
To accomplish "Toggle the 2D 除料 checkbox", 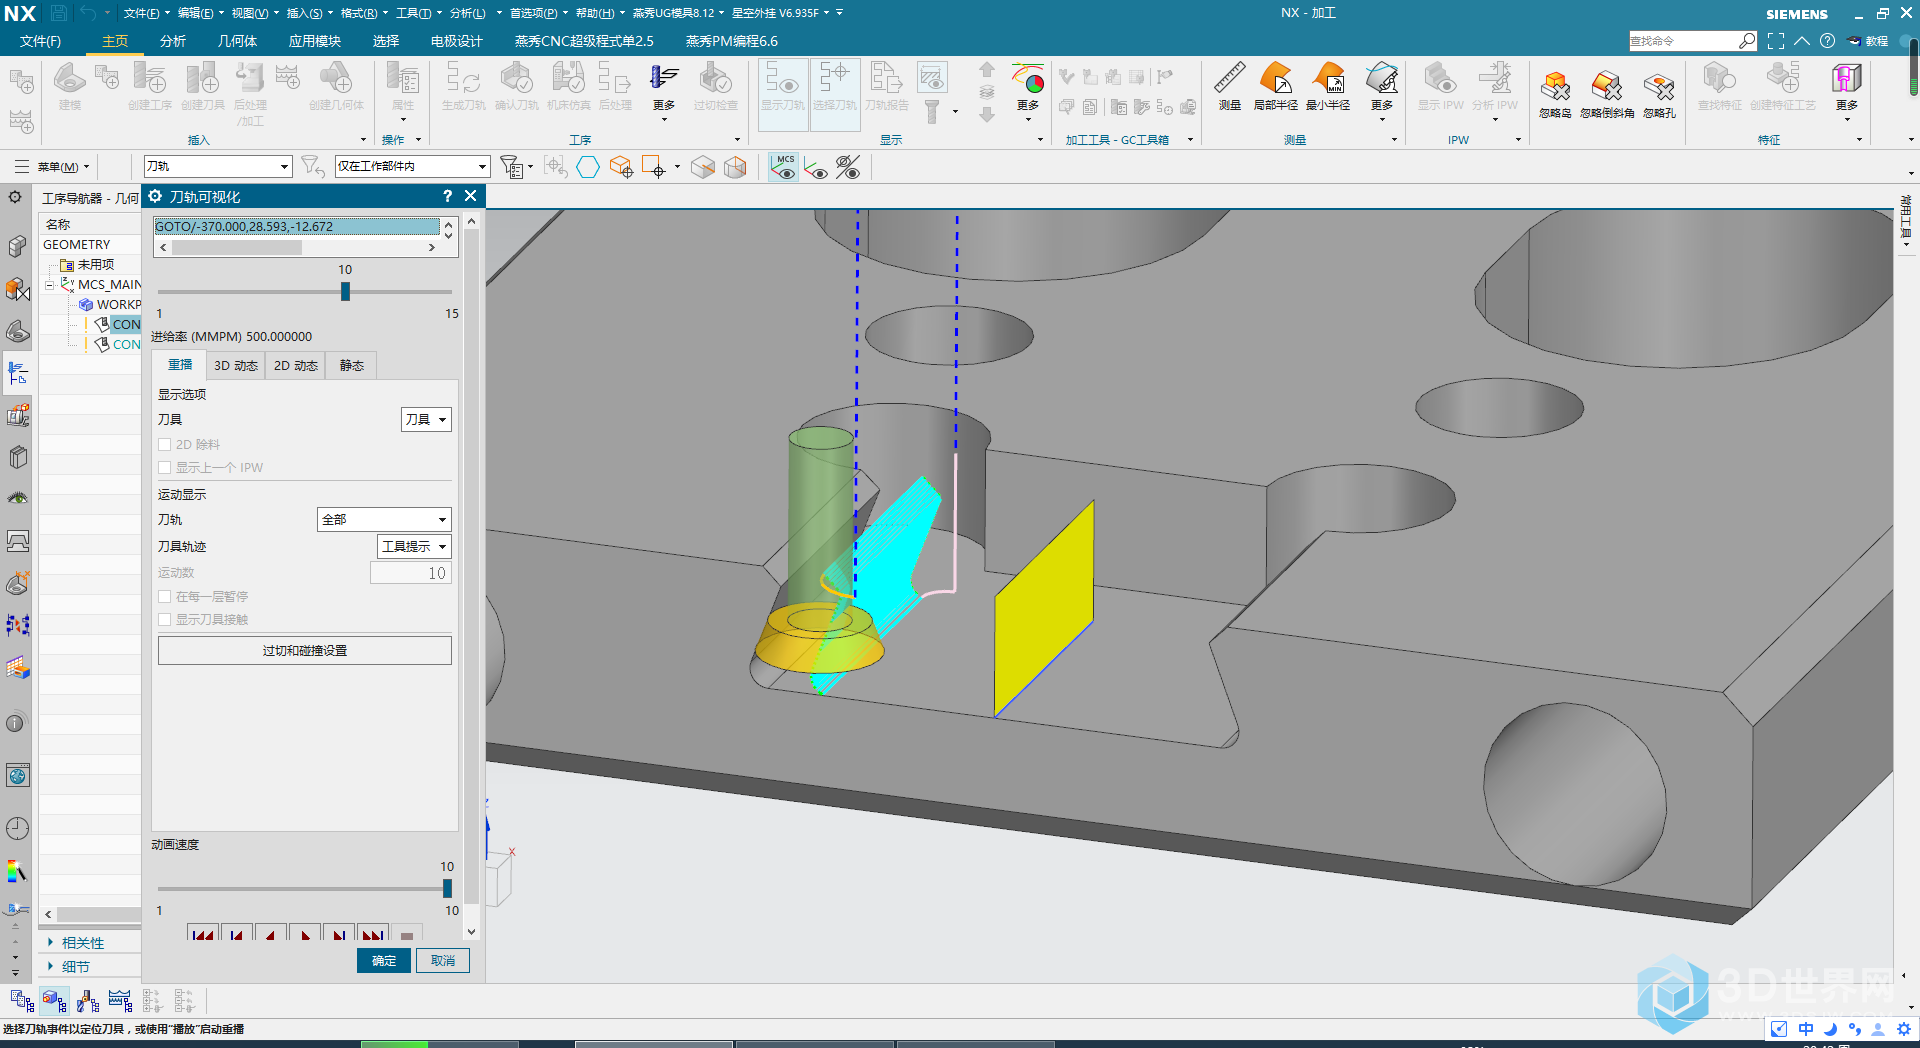I will pyautogui.click(x=165, y=445).
